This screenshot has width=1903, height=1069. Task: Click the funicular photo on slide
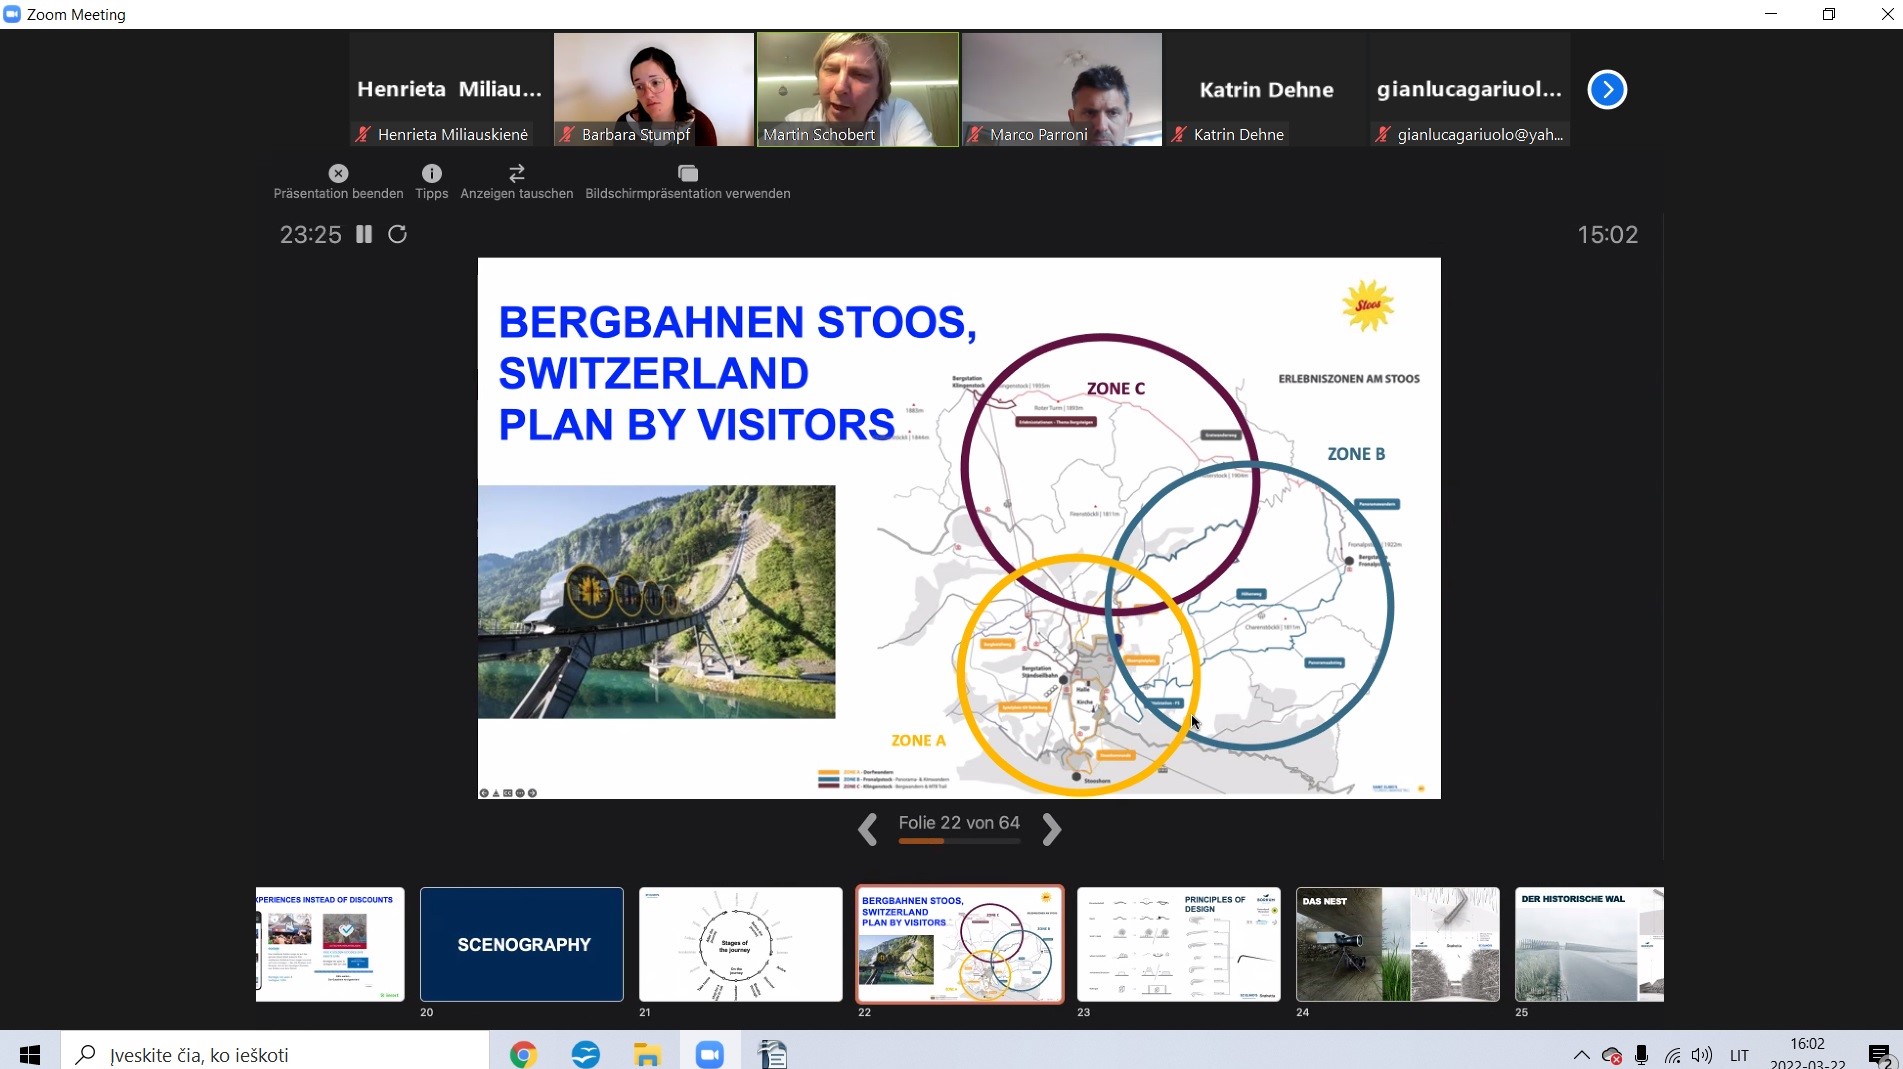[656, 602]
